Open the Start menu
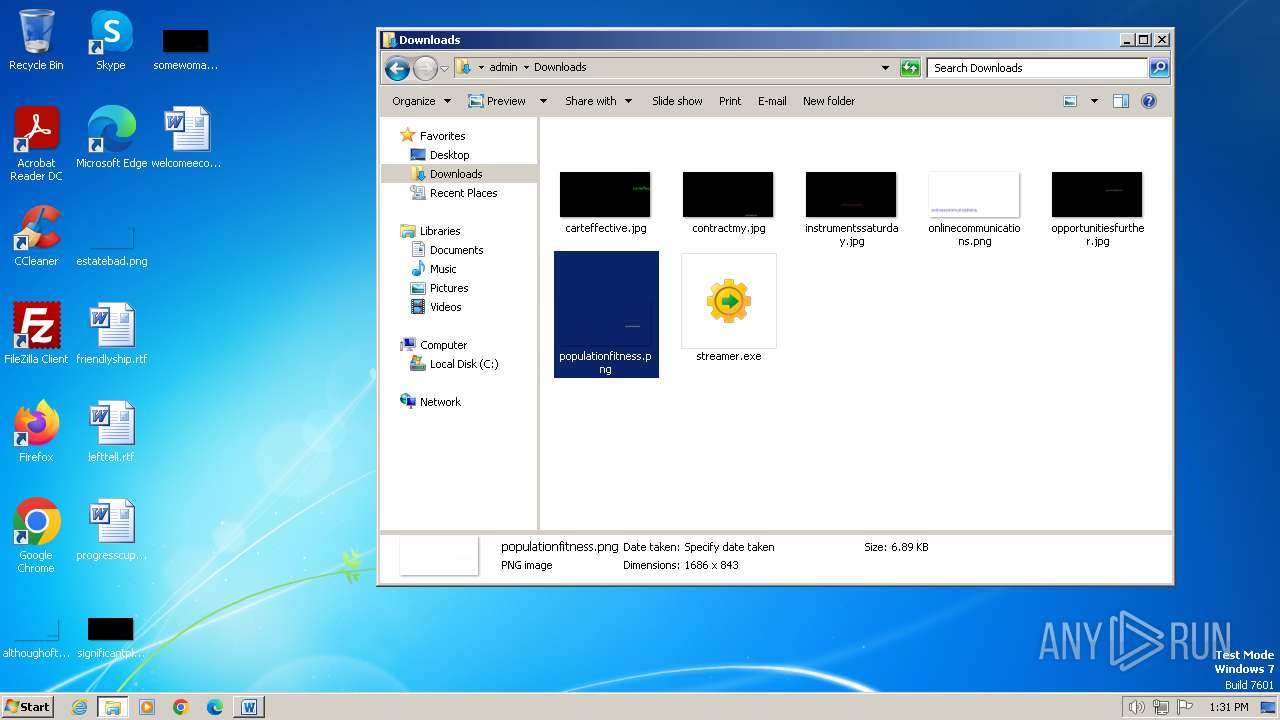1280x720 pixels. click(x=27, y=707)
